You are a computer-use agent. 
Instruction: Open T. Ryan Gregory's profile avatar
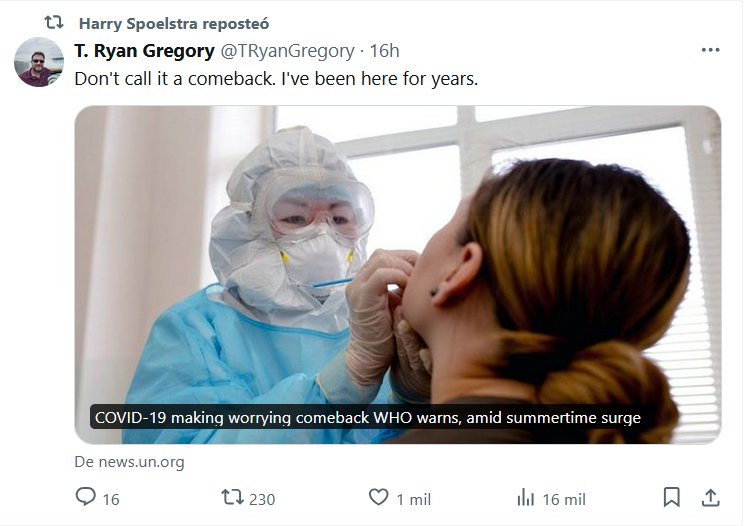(39, 62)
